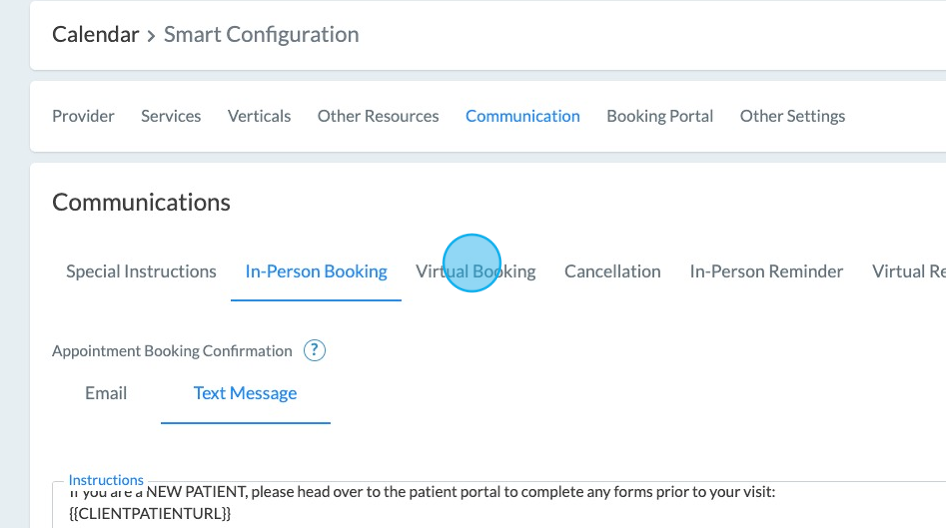Switch to the Services tab

[x=171, y=116]
